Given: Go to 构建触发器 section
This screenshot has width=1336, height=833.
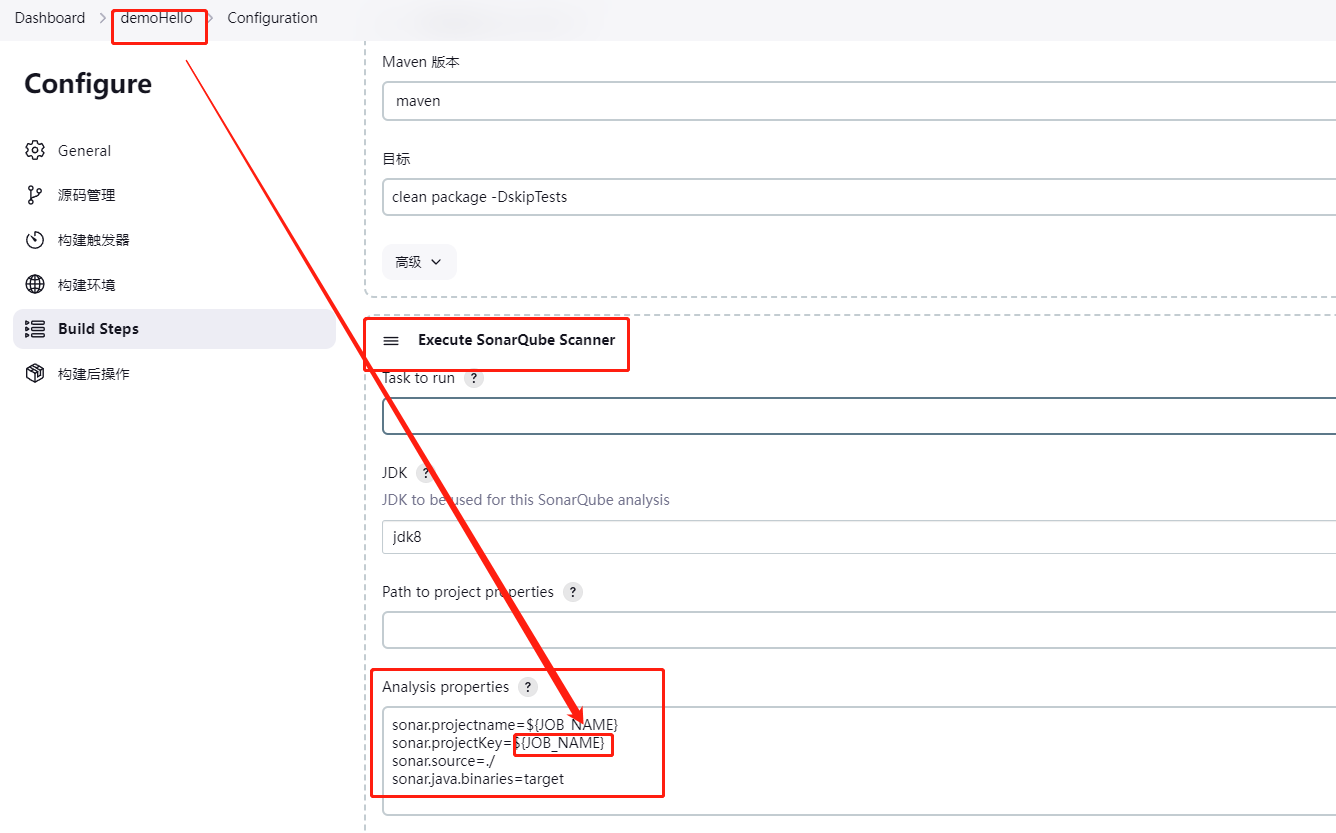Looking at the screenshot, I should [x=174, y=240].
